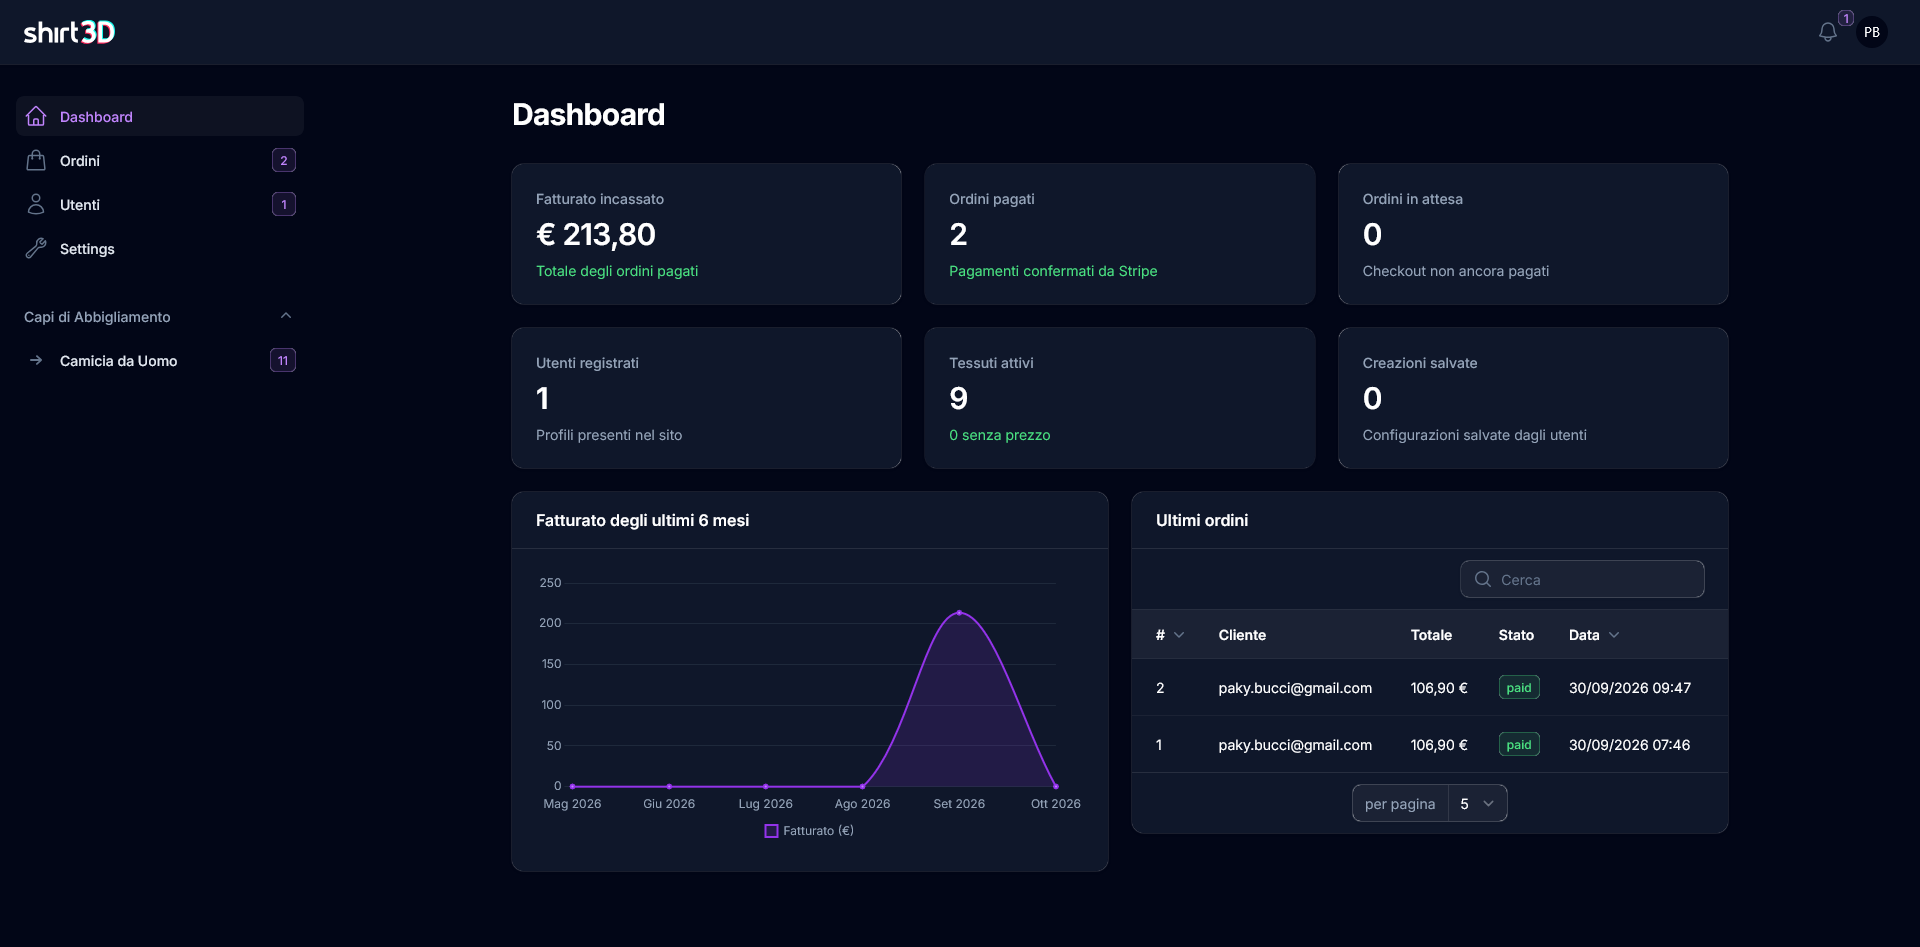This screenshot has height=947, width=1920.
Task: Click the date 30/09/2026 07:46
Action: (1629, 745)
